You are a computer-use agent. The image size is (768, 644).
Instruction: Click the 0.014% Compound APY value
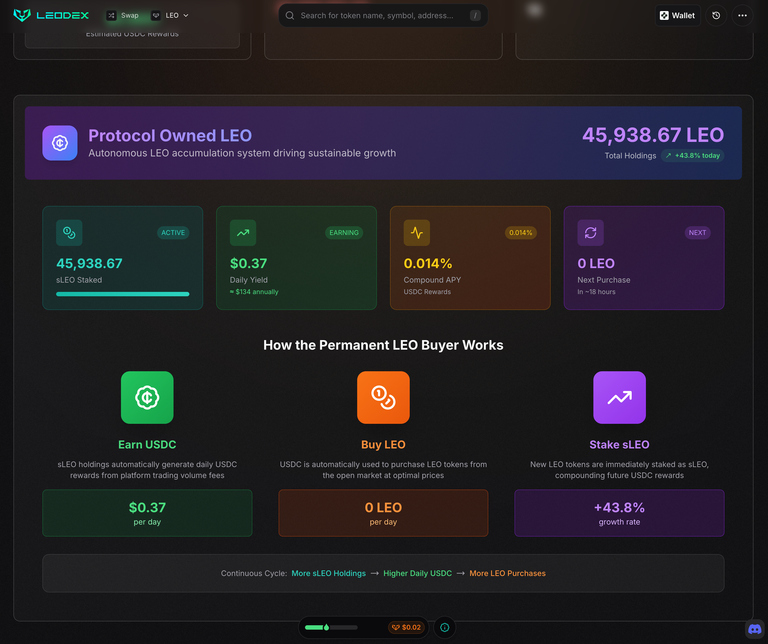(x=428, y=263)
